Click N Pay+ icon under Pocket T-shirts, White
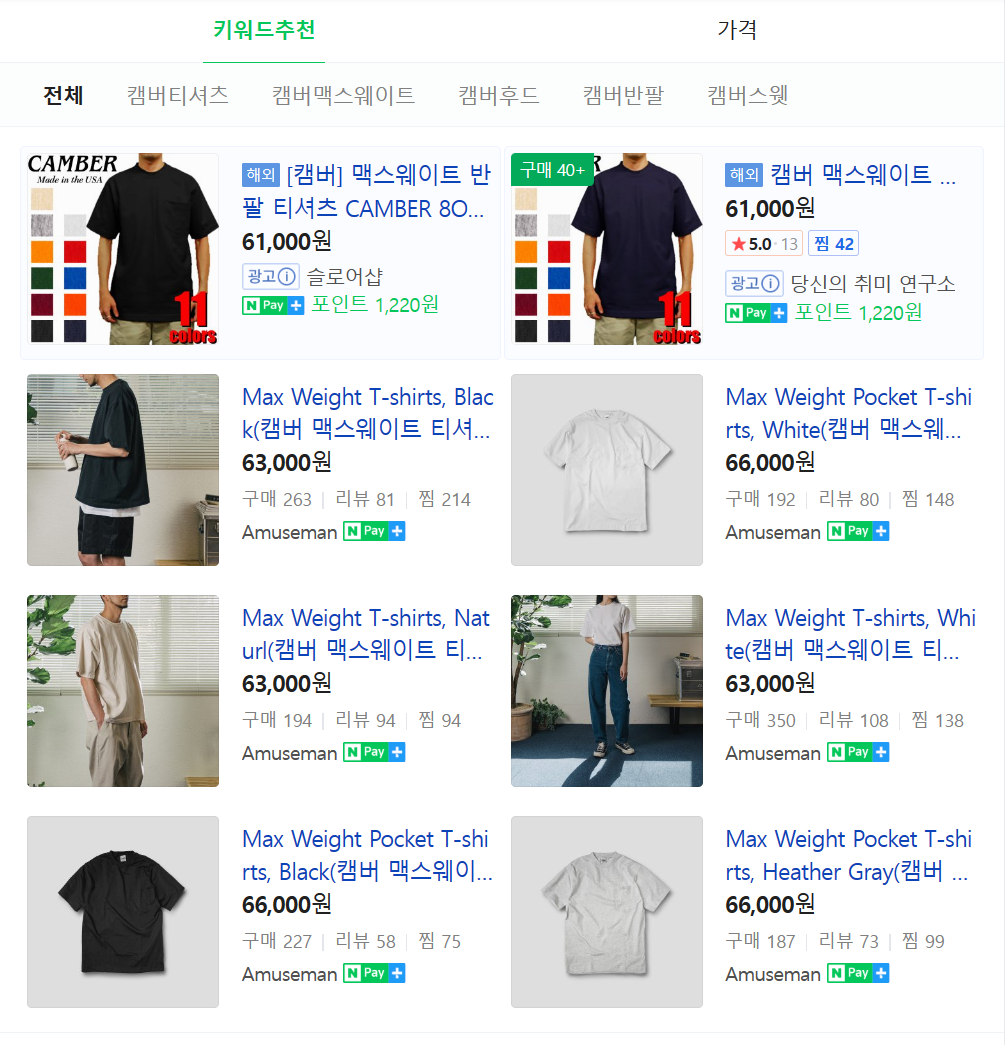The height and width of the screenshot is (1045, 1005). tap(858, 531)
